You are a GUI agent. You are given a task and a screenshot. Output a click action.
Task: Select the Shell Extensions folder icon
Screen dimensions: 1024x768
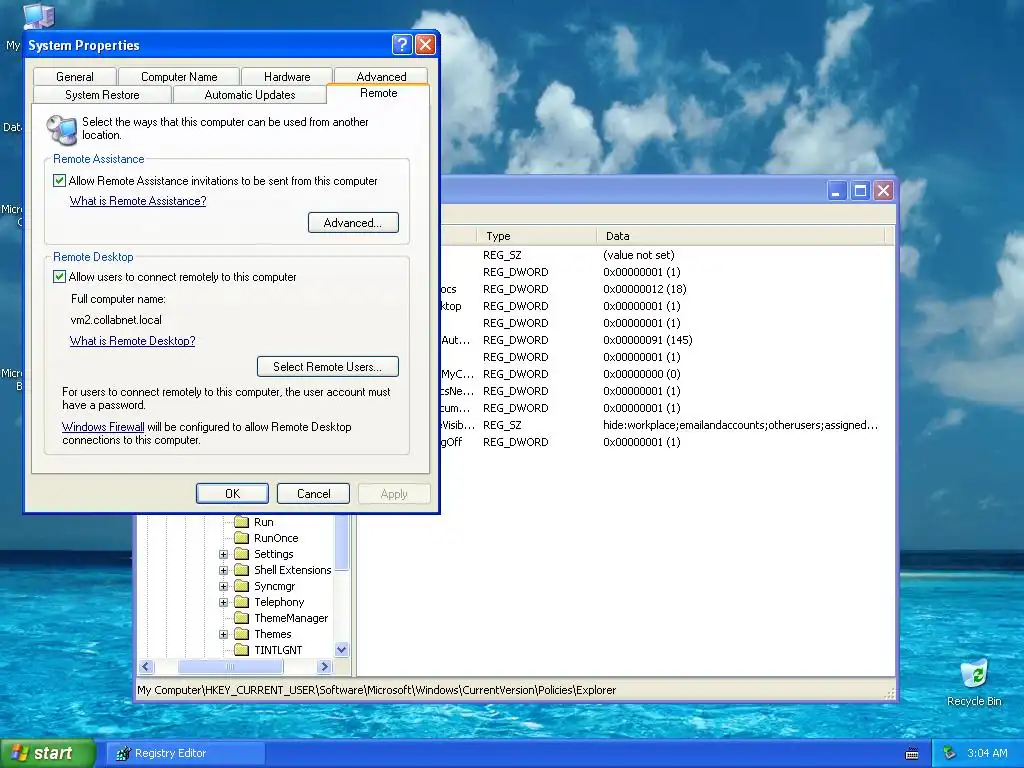pyautogui.click(x=242, y=569)
